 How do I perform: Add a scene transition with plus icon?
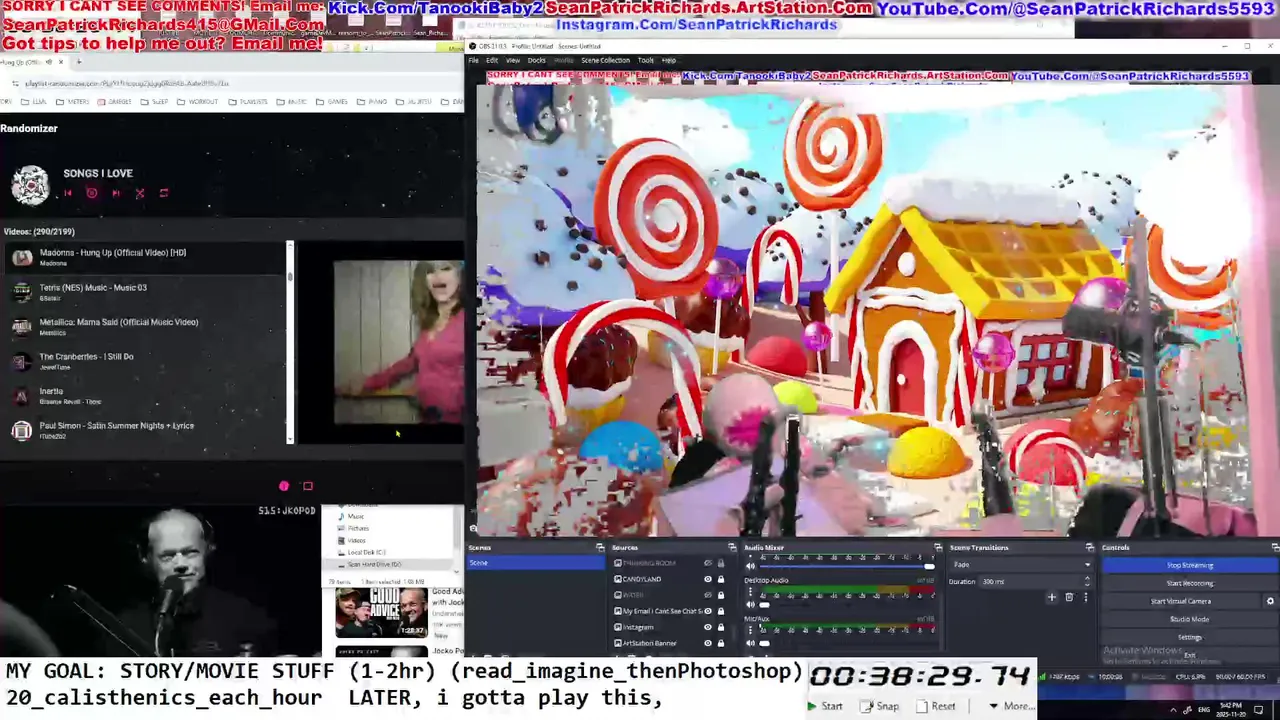(x=1051, y=597)
